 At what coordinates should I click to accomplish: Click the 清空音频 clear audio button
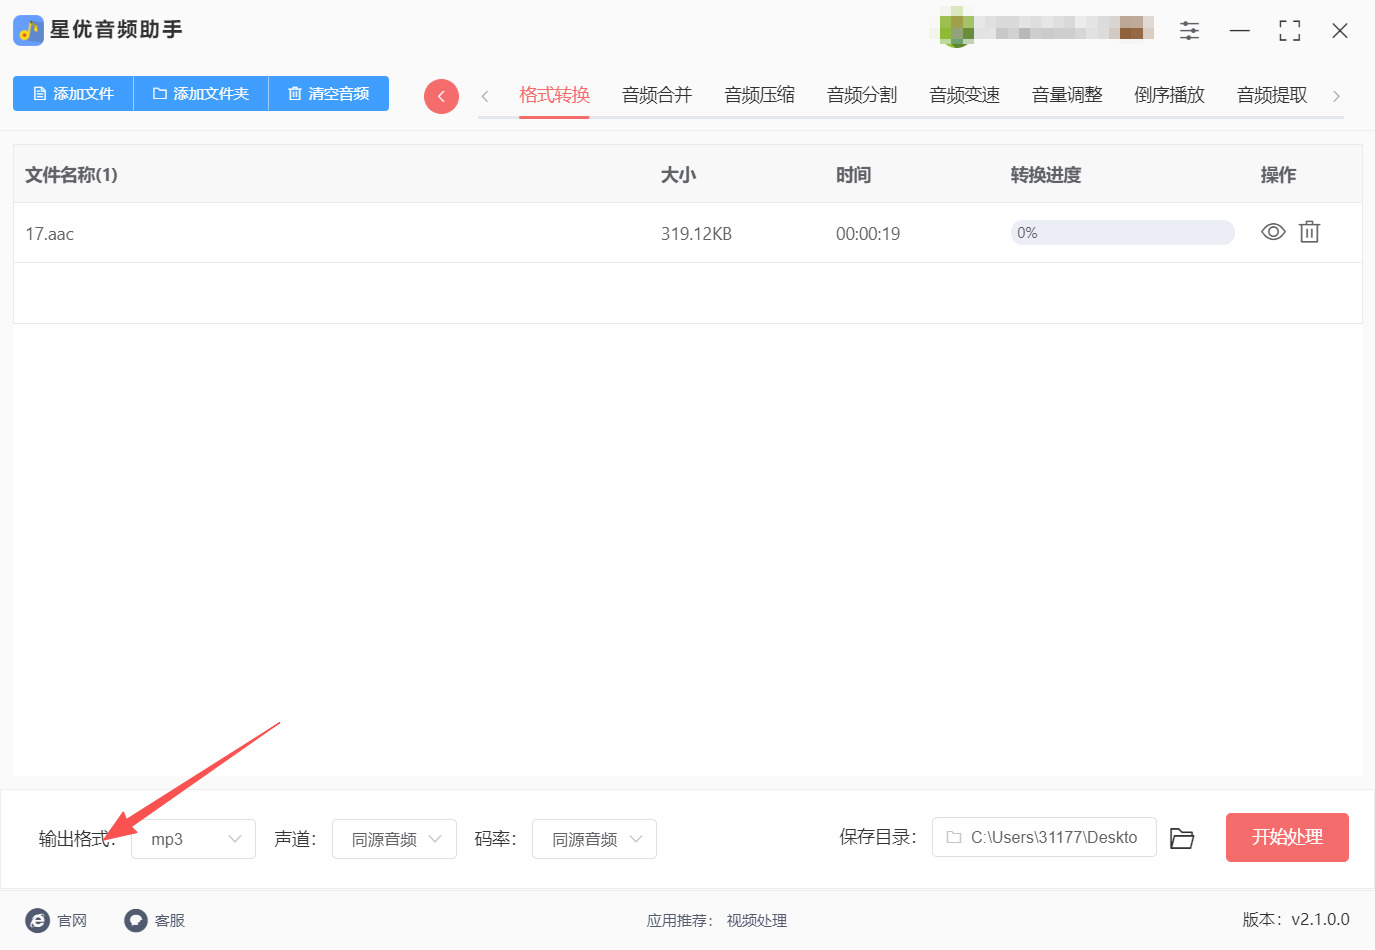(x=329, y=93)
